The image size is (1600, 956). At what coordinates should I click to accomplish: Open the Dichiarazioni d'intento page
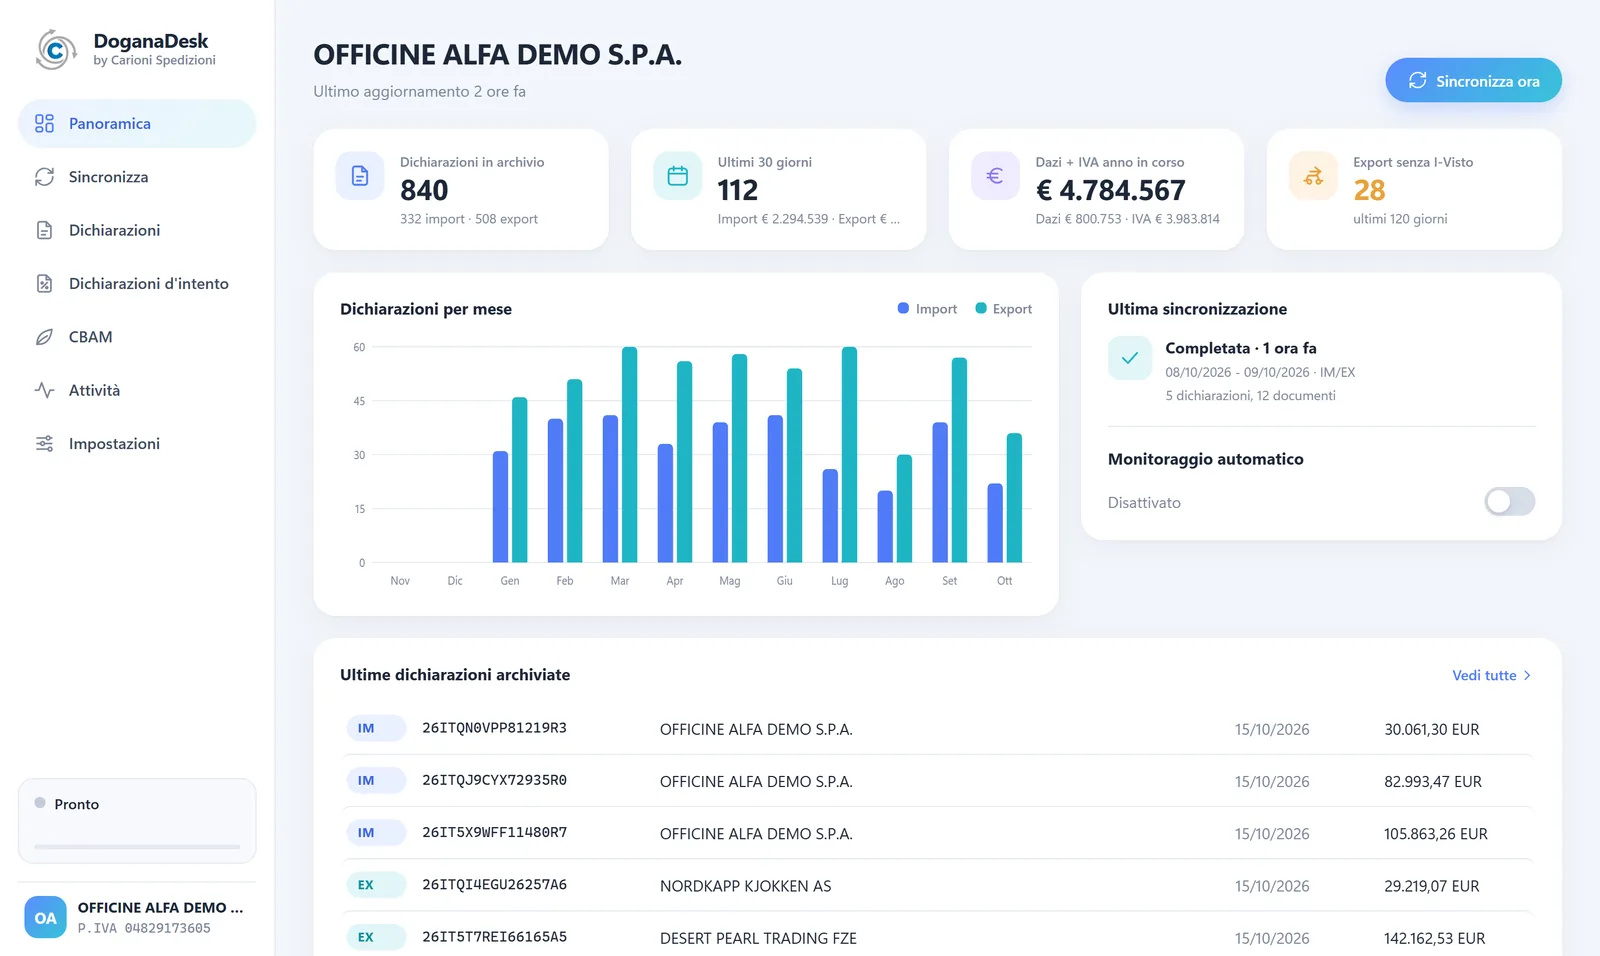pos(137,284)
